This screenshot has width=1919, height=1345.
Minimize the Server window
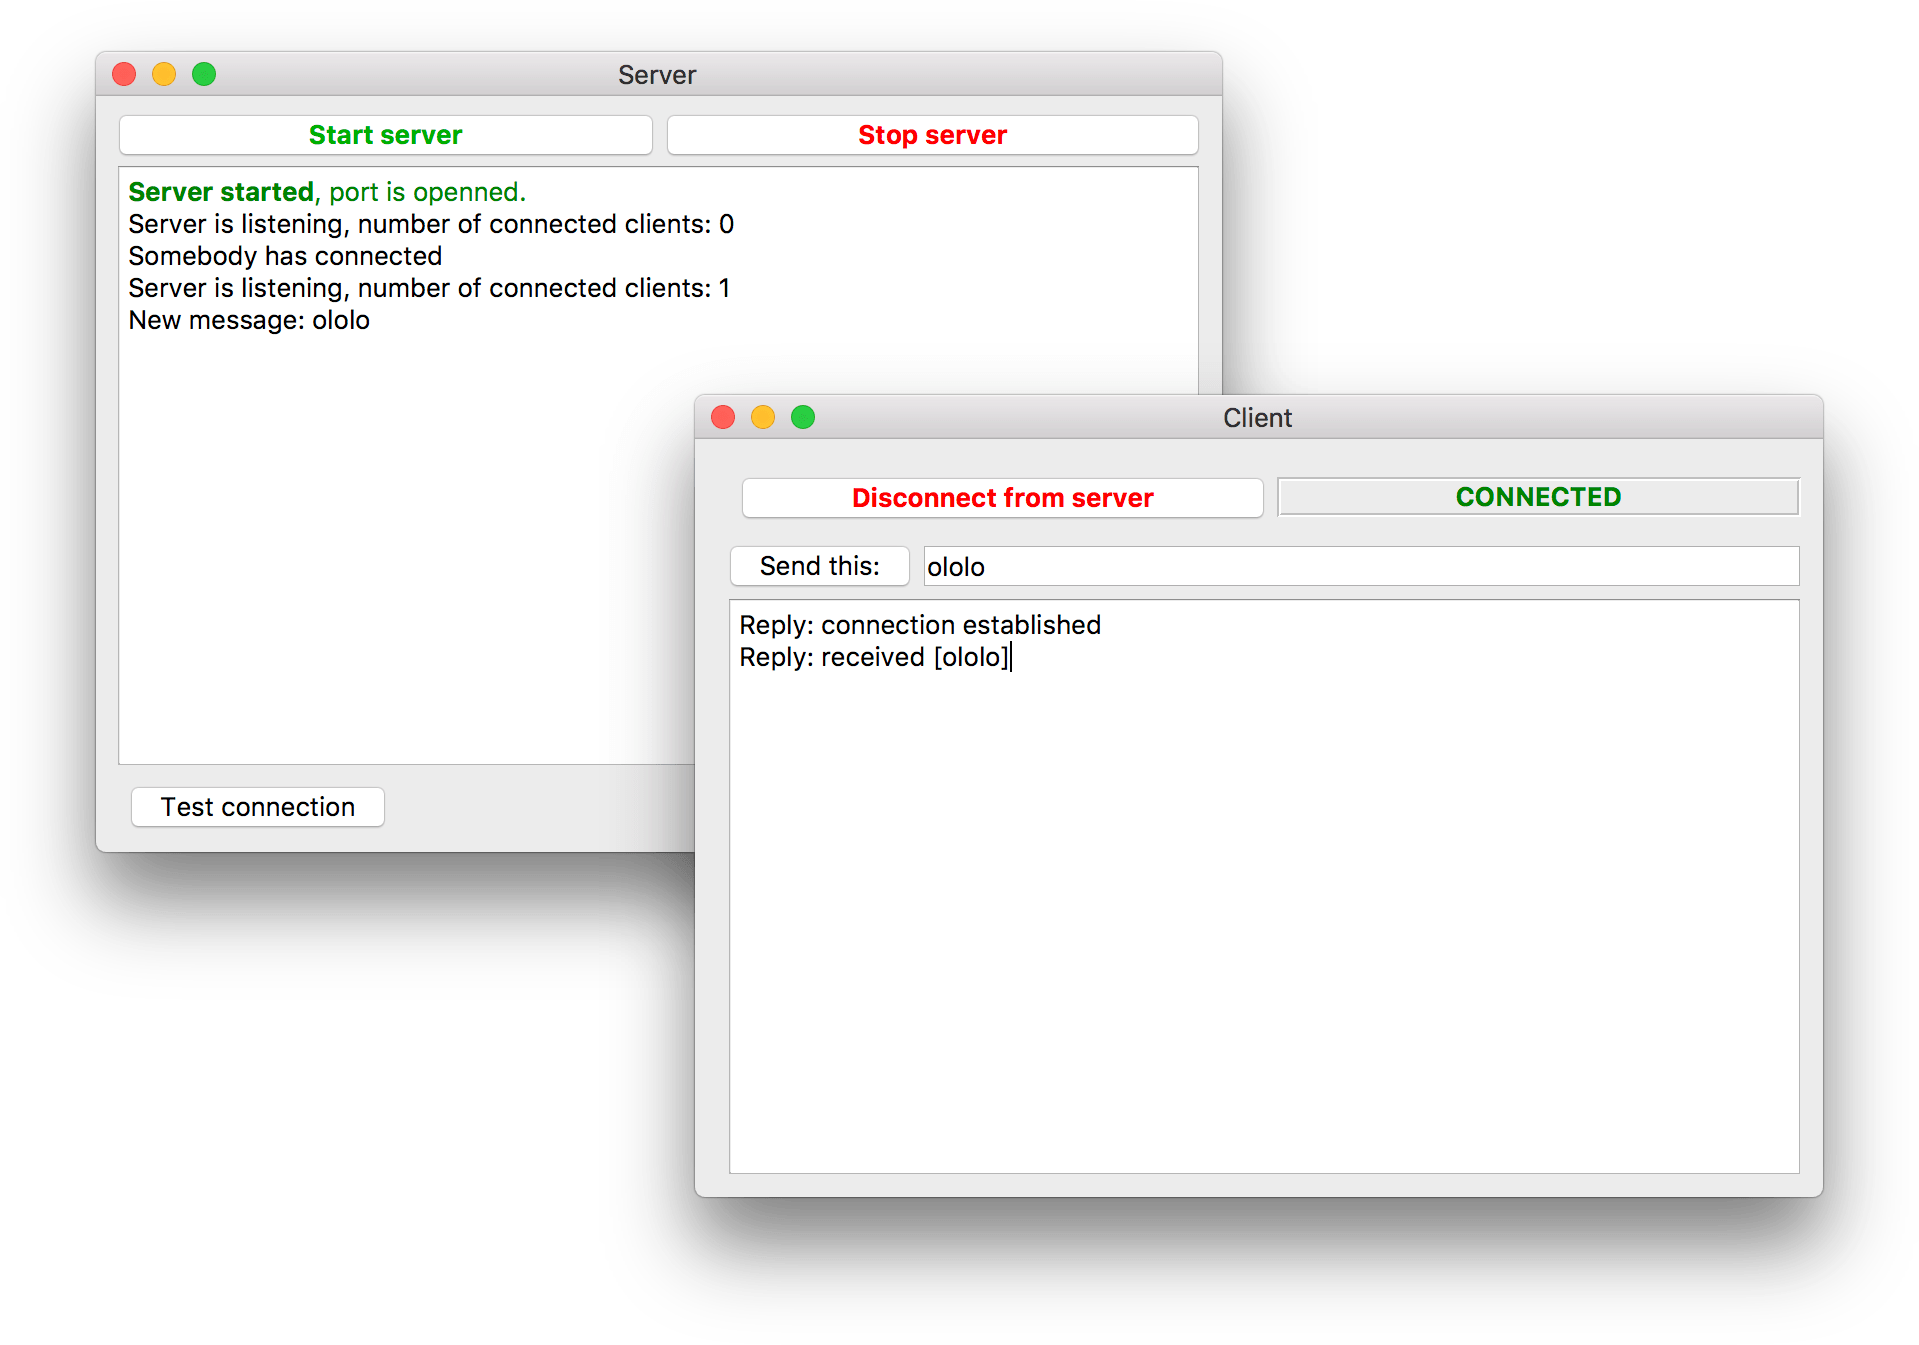click(164, 73)
